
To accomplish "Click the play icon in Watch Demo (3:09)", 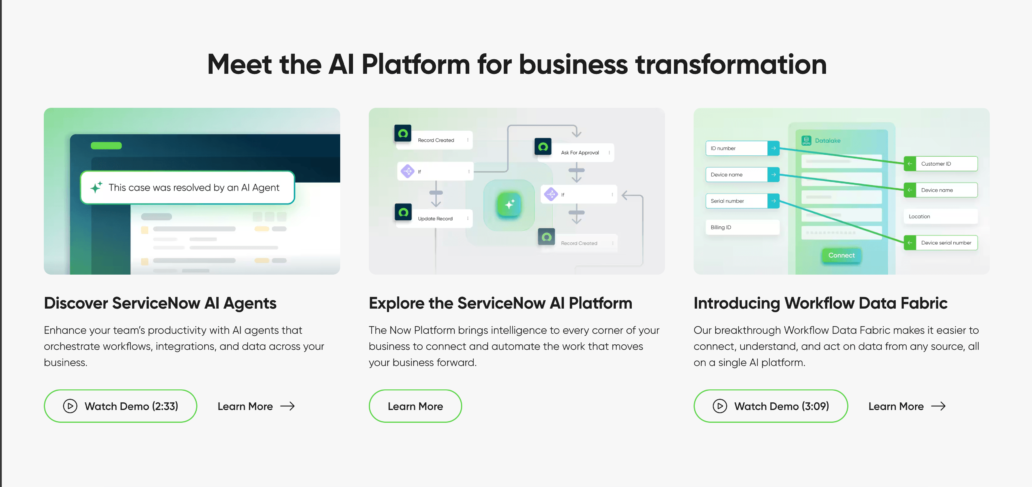I will 719,406.
